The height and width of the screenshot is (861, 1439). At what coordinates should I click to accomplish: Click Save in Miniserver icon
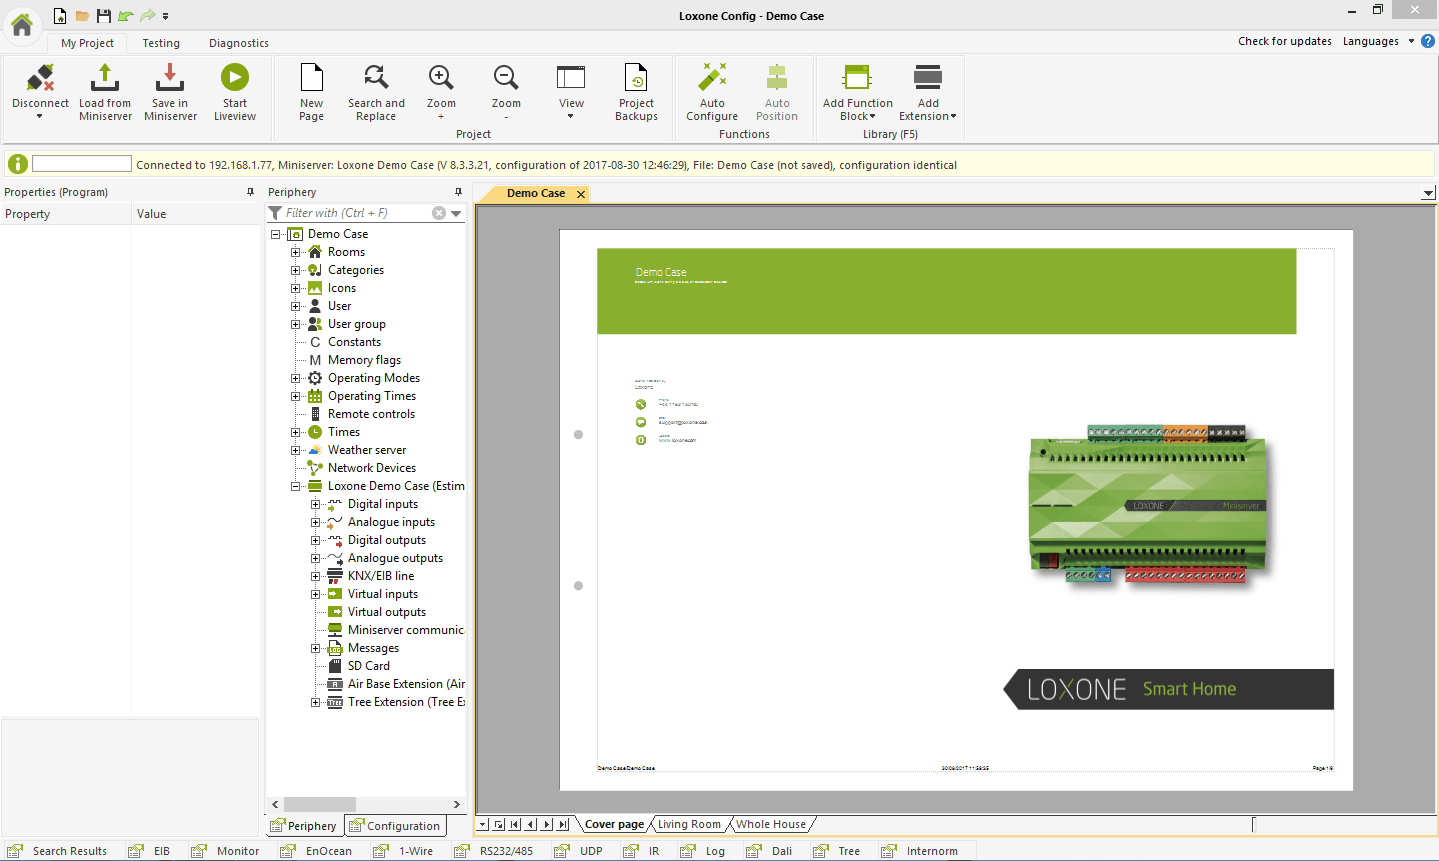point(170,78)
